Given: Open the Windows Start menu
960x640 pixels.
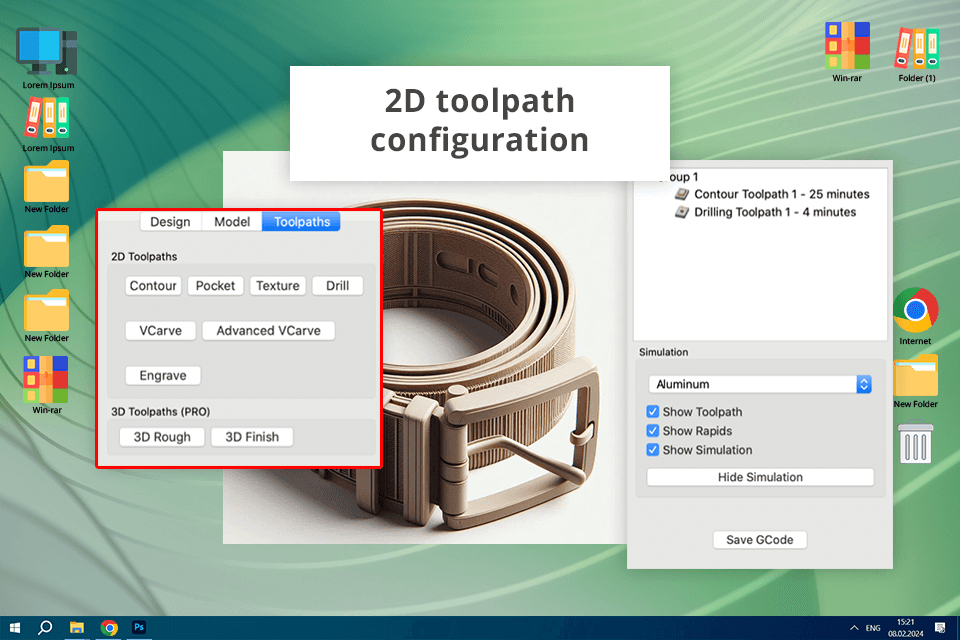Looking at the screenshot, I should (15, 628).
